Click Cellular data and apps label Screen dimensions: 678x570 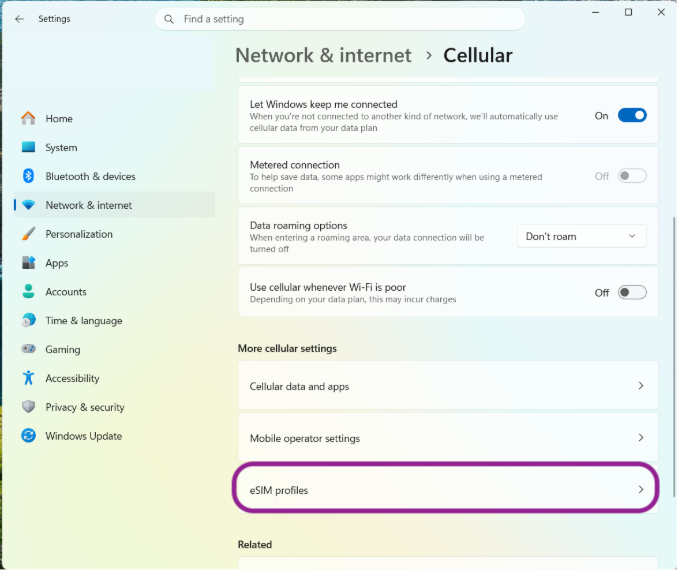[x=299, y=386]
